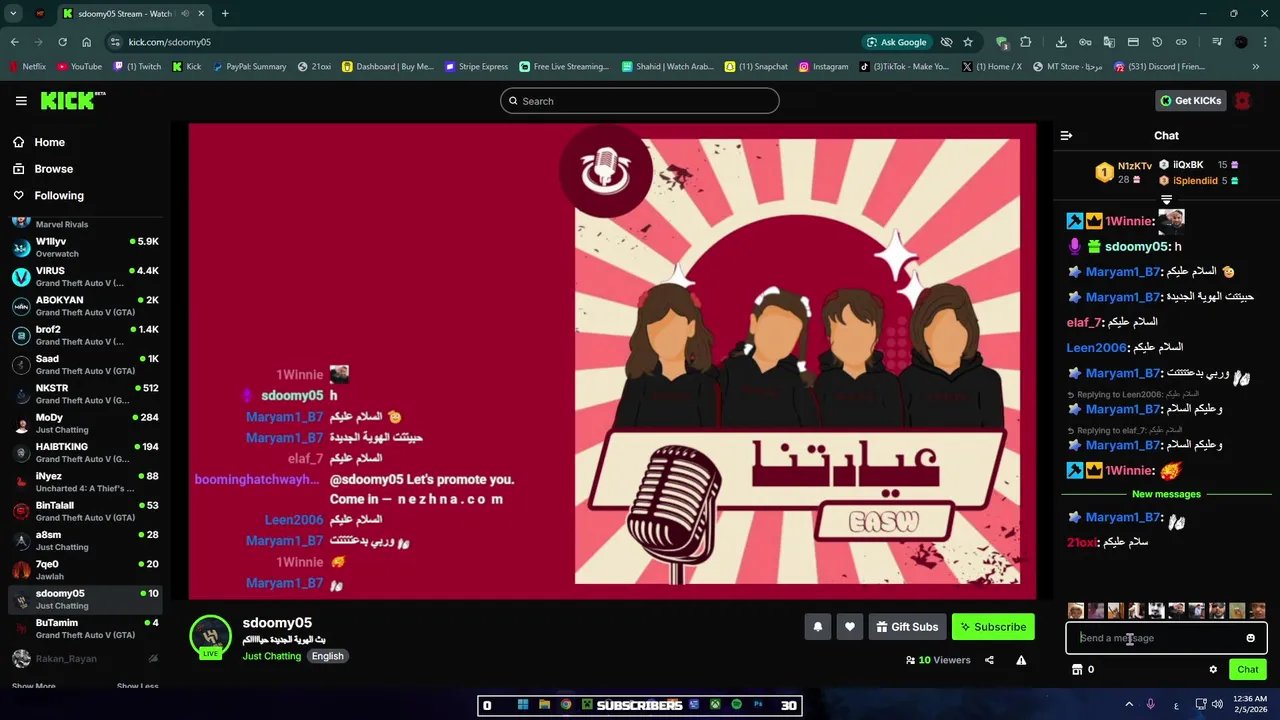
Task: Open VIRUS channel in the sidebar
Action: [x=85, y=277]
